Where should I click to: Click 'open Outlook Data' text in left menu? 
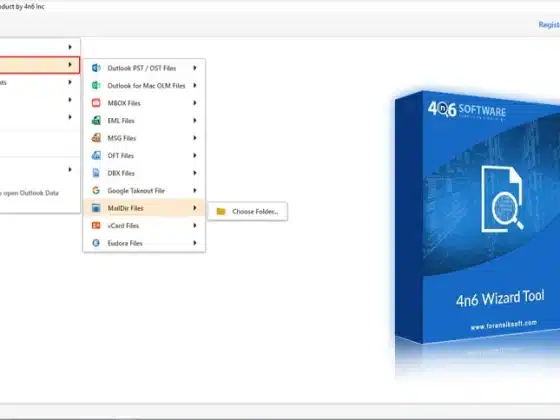[31, 193]
